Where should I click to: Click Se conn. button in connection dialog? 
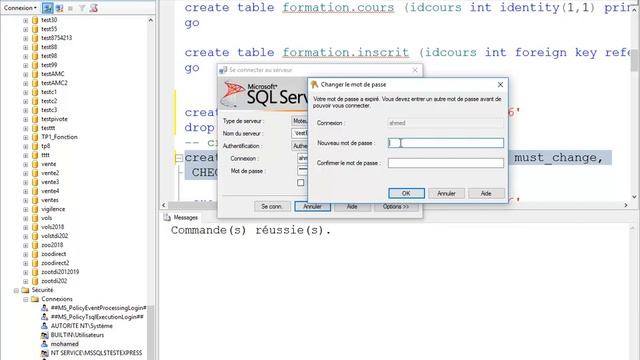[272, 207]
